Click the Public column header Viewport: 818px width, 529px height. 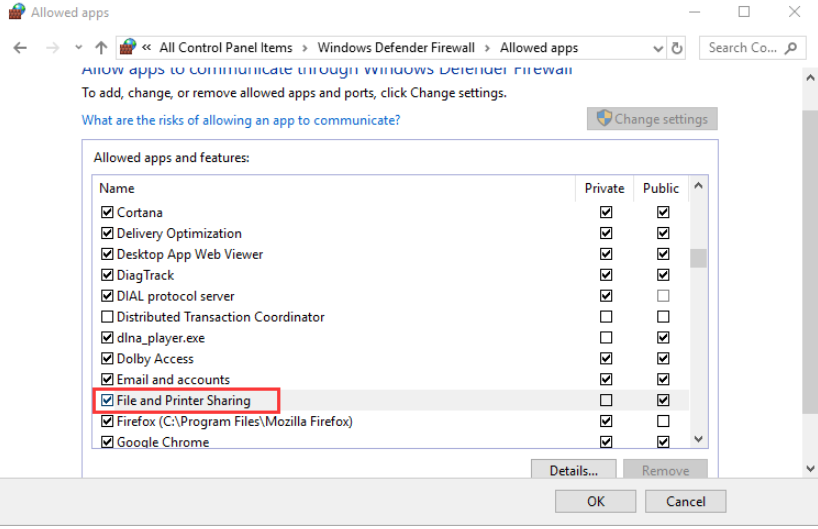tap(661, 188)
